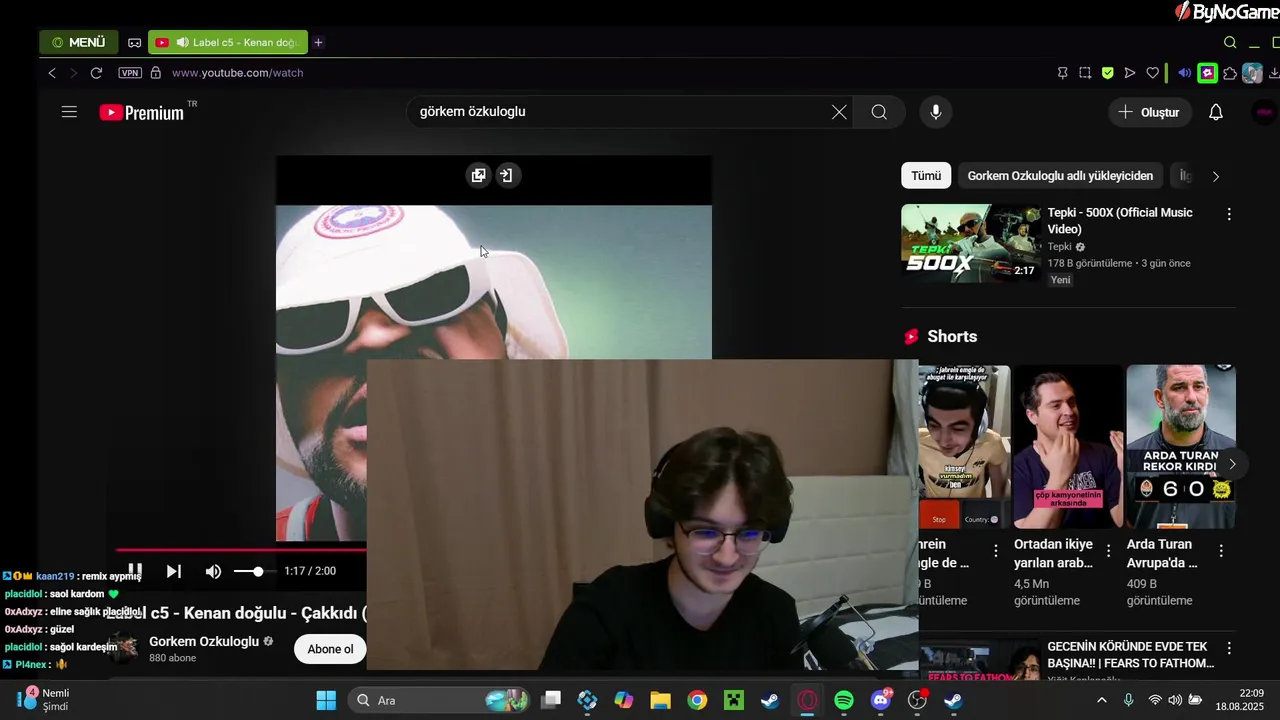
Task: Open the YouTube hamburger guide menu
Action: click(x=69, y=112)
